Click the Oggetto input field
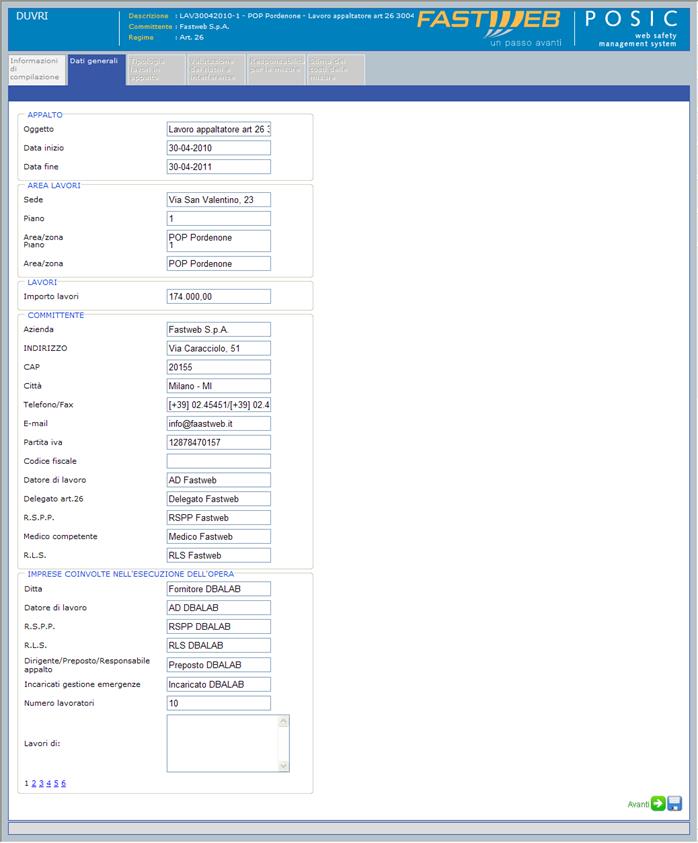The width and height of the screenshot is (698, 843). tap(219, 129)
